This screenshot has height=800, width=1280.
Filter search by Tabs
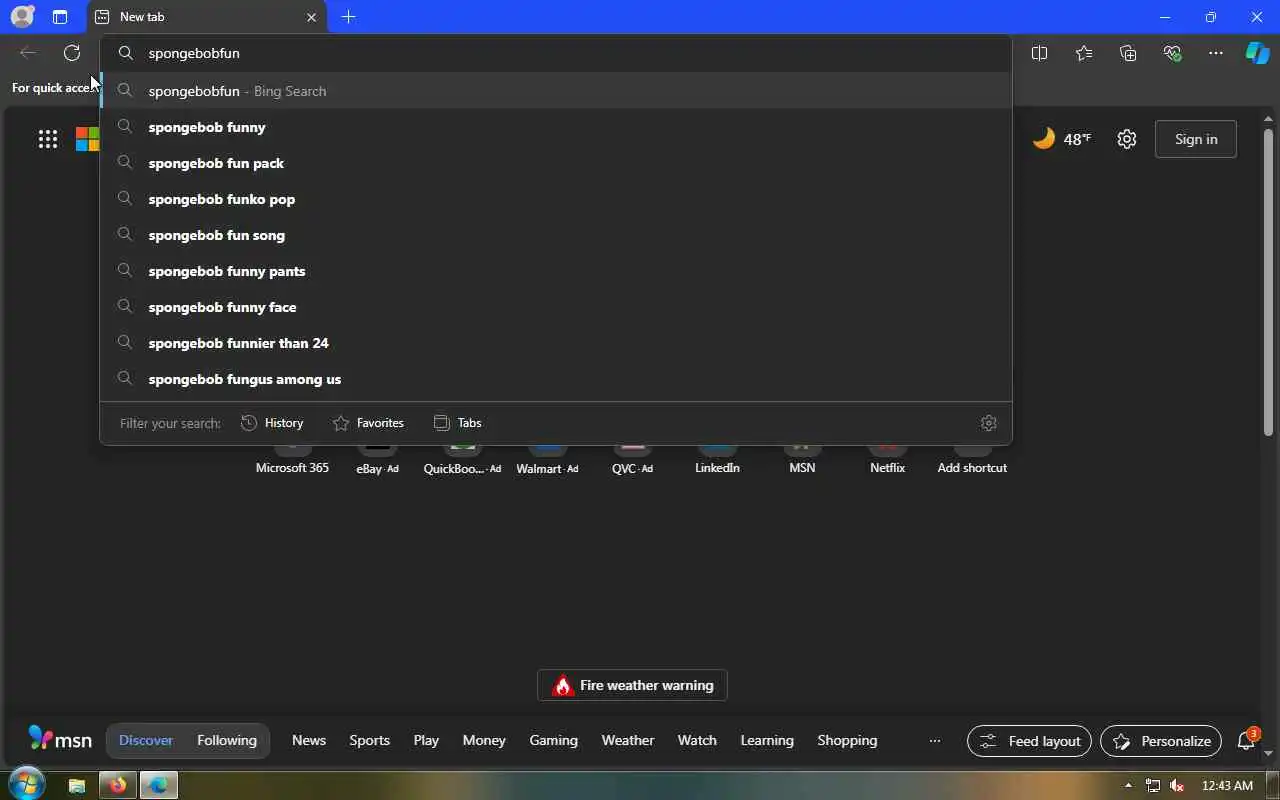[x=458, y=423]
